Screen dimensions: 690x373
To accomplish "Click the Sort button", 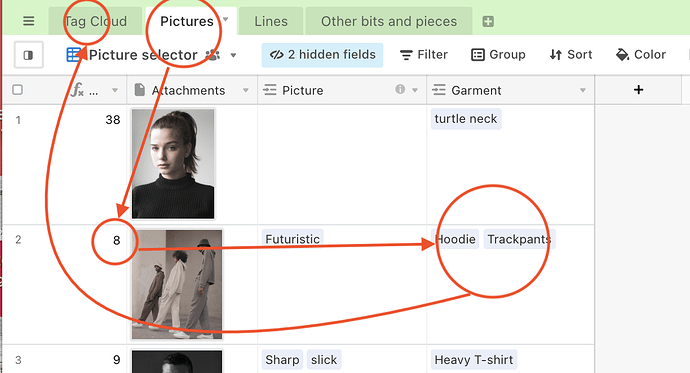I will [x=571, y=55].
